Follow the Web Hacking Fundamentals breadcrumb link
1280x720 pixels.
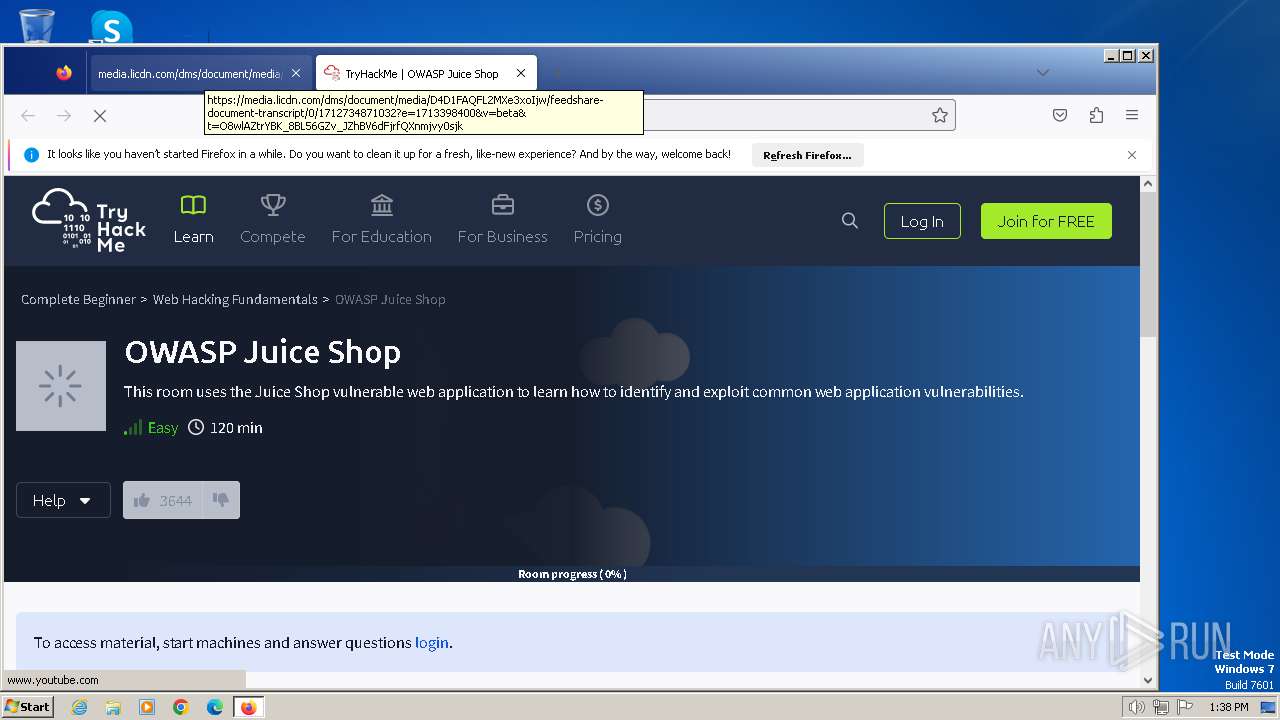coord(235,299)
